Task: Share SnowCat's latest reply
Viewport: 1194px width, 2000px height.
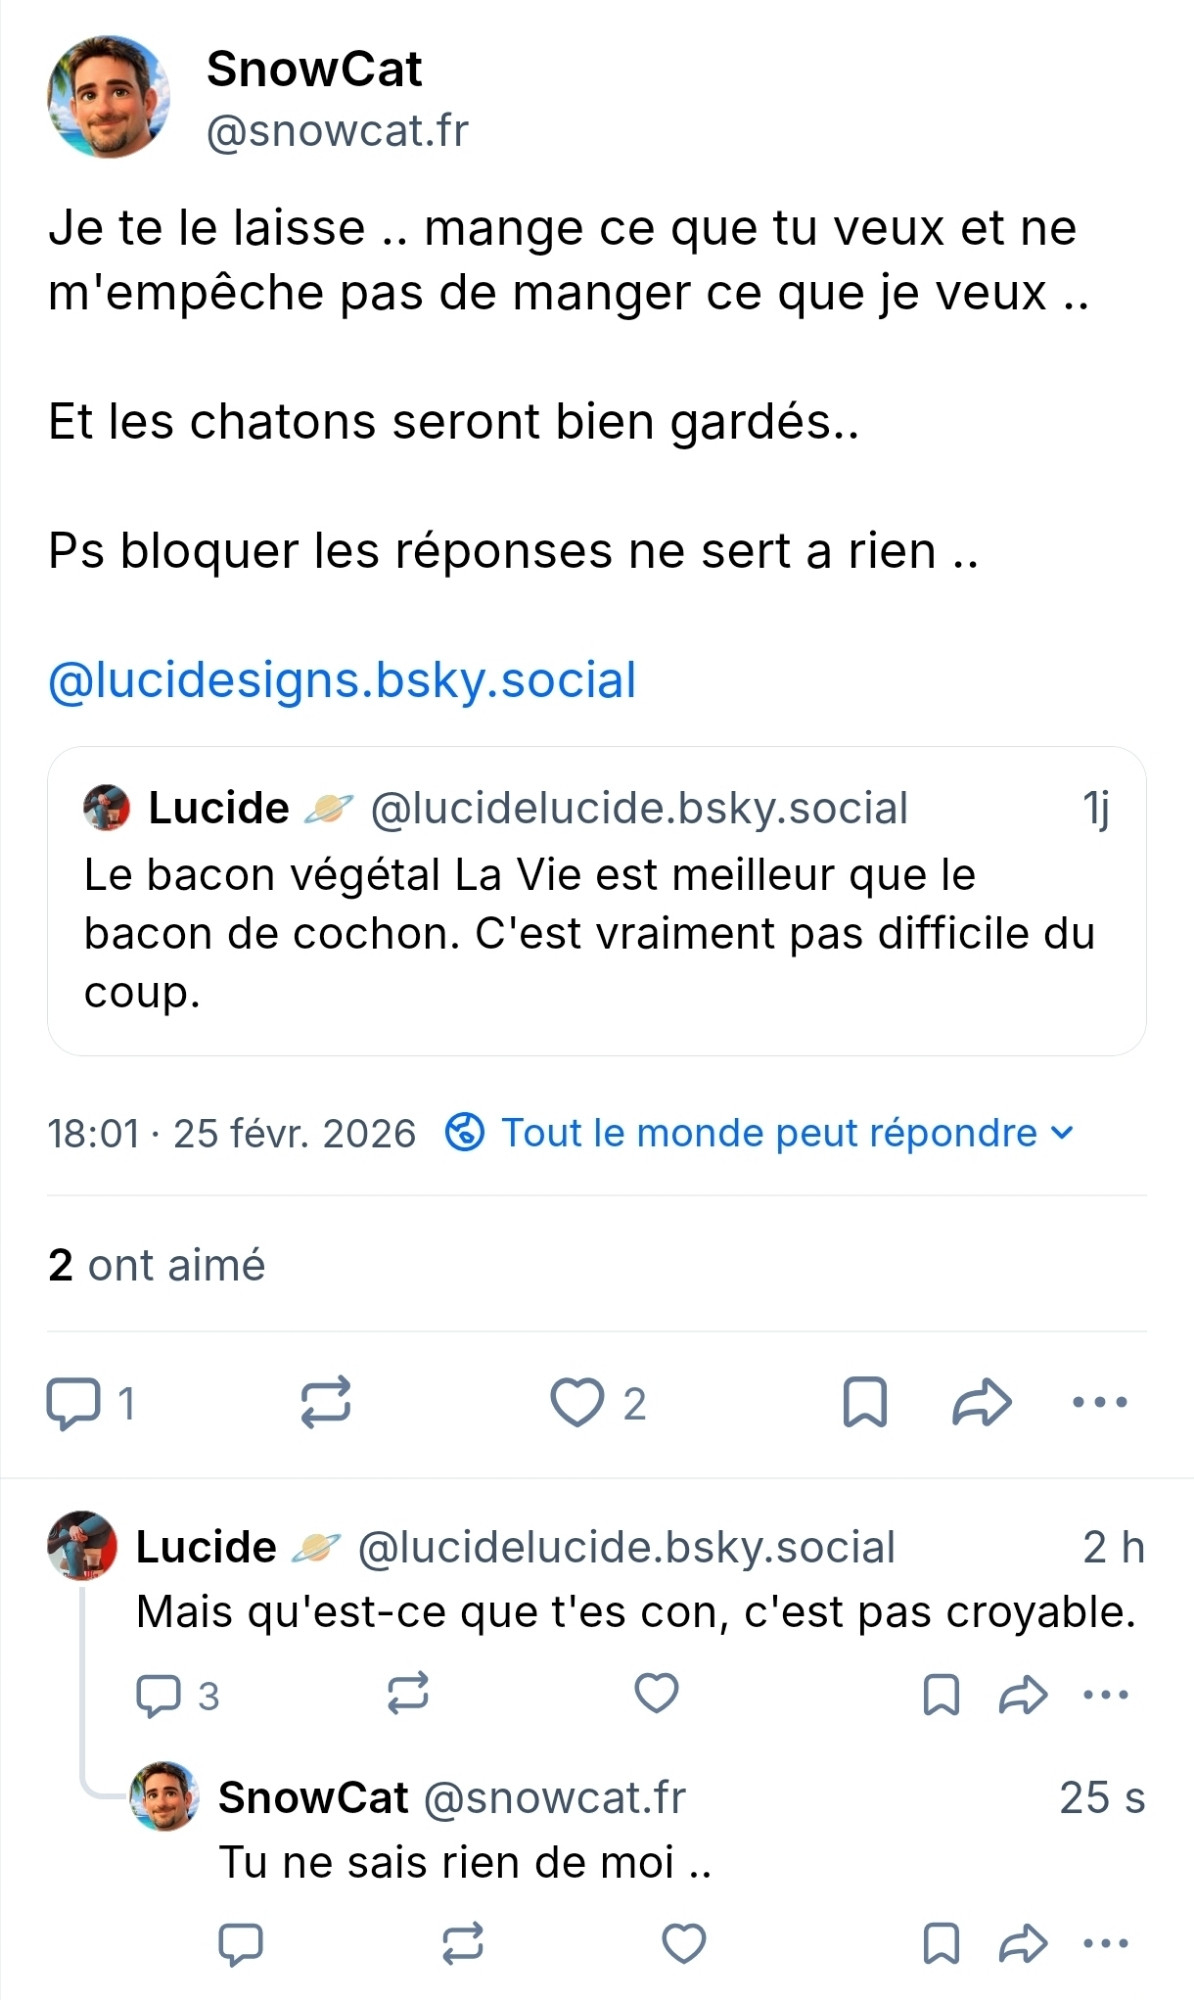Action: click(x=1023, y=1943)
